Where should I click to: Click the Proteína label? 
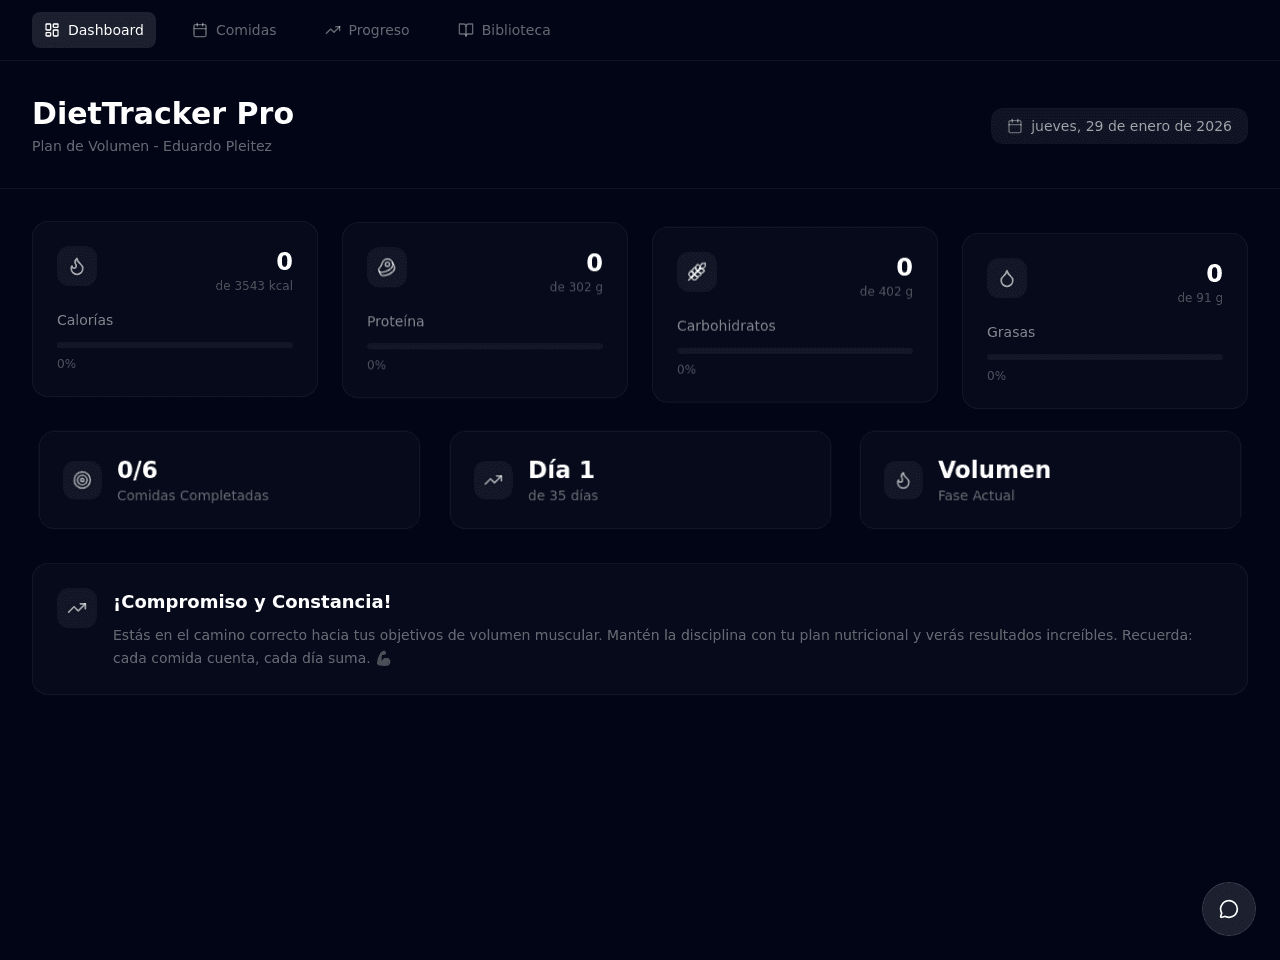pos(396,321)
